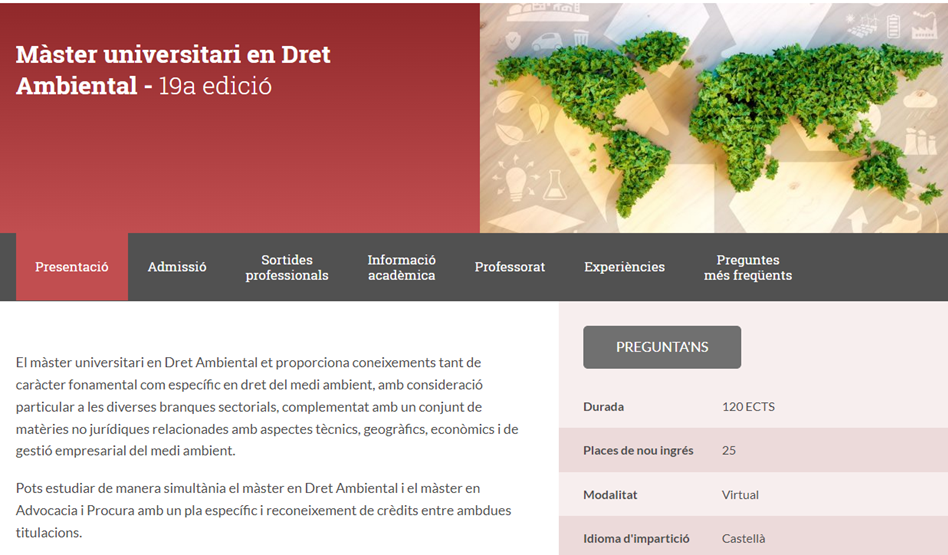The image size is (948, 555).
Task: Click the Idioma d'impartició row
Action: point(752,538)
